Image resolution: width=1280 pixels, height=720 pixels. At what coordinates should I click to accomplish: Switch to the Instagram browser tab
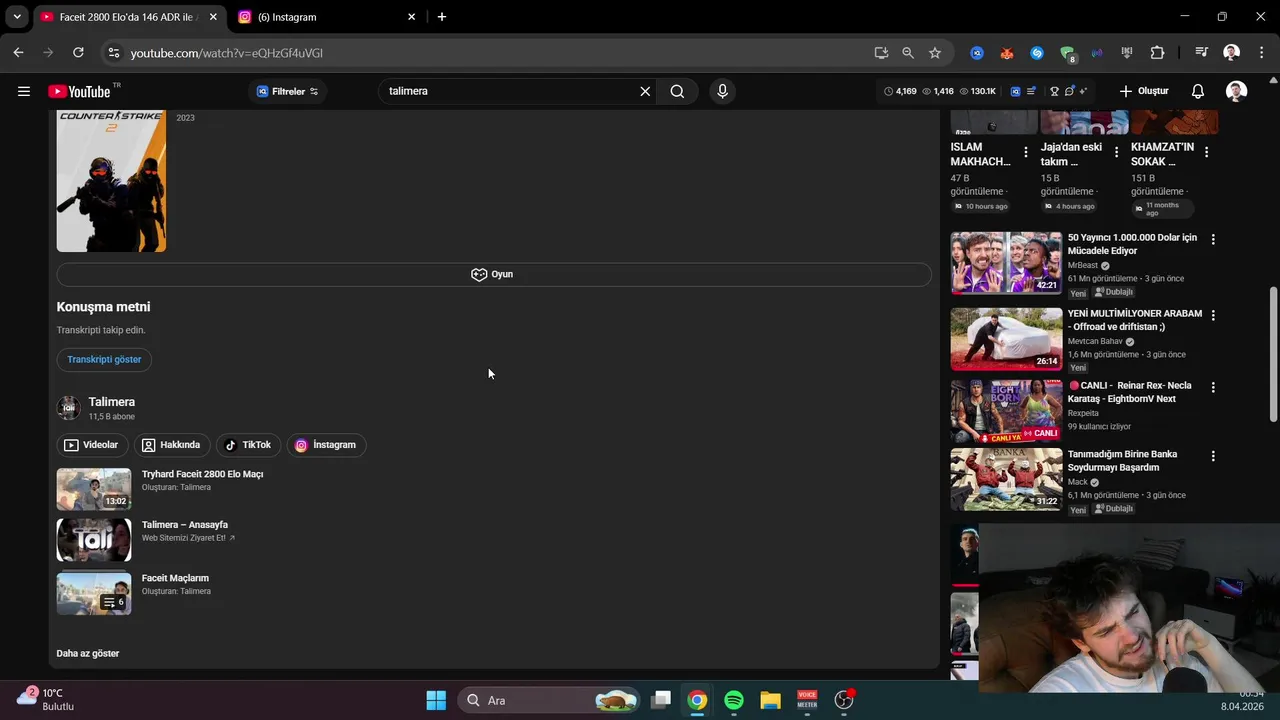pos(326,17)
